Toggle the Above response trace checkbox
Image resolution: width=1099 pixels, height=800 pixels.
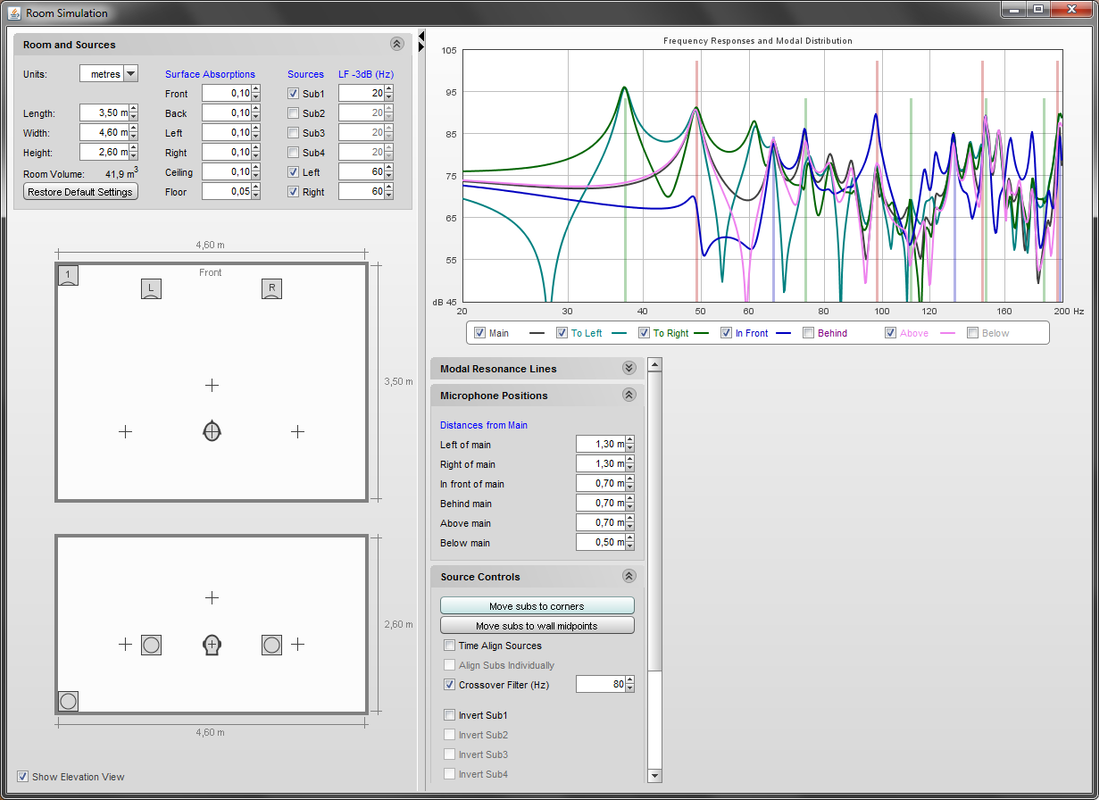890,333
